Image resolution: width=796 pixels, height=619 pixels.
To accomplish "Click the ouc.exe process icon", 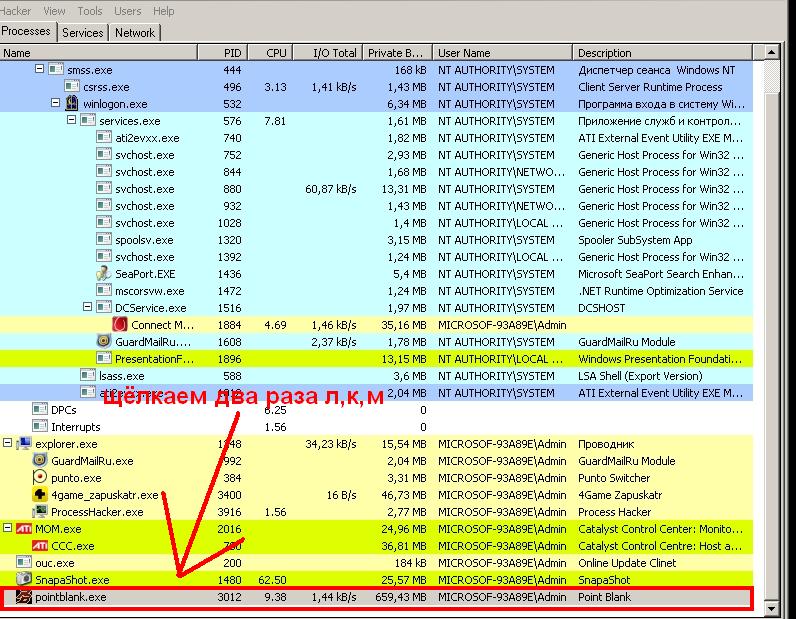I will coord(24,563).
